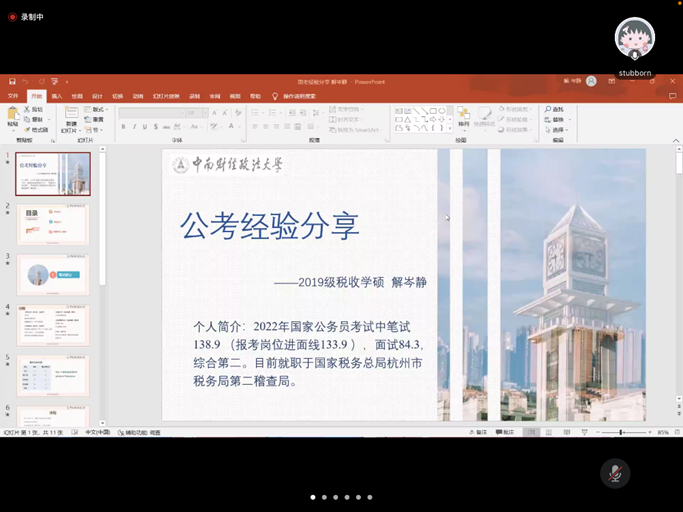This screenshot has height=512, width=683.
Task: Open the Arrange (排列) tool
Action: (464, 117)
